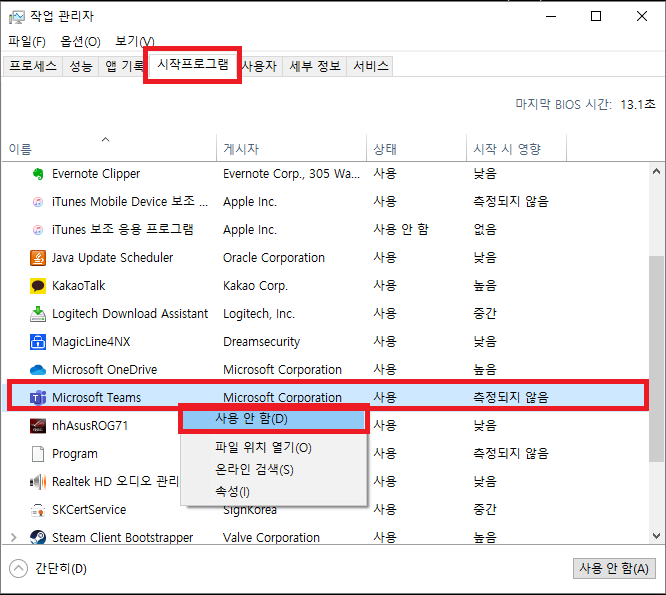This screenshot has height=595, width=666.
Task: Click Oracle Corporation publisher cell
Action: (x=274, y=258)
